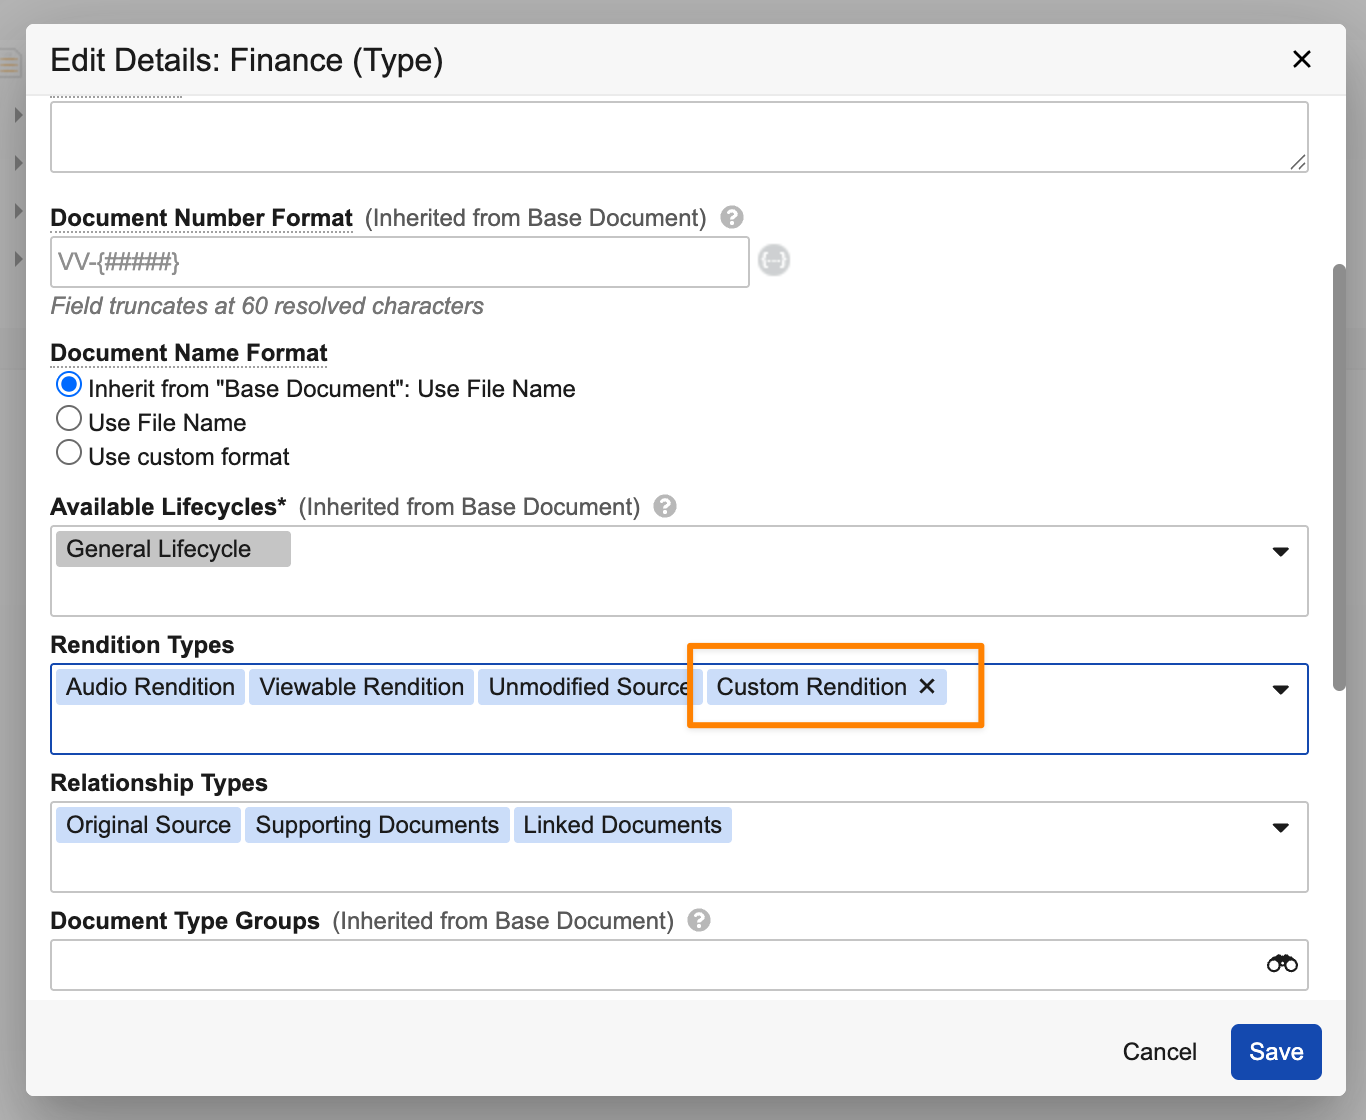Close the Edit Details dialog
This screenshot has height=1120, width=1366.
coord(1301,59)
